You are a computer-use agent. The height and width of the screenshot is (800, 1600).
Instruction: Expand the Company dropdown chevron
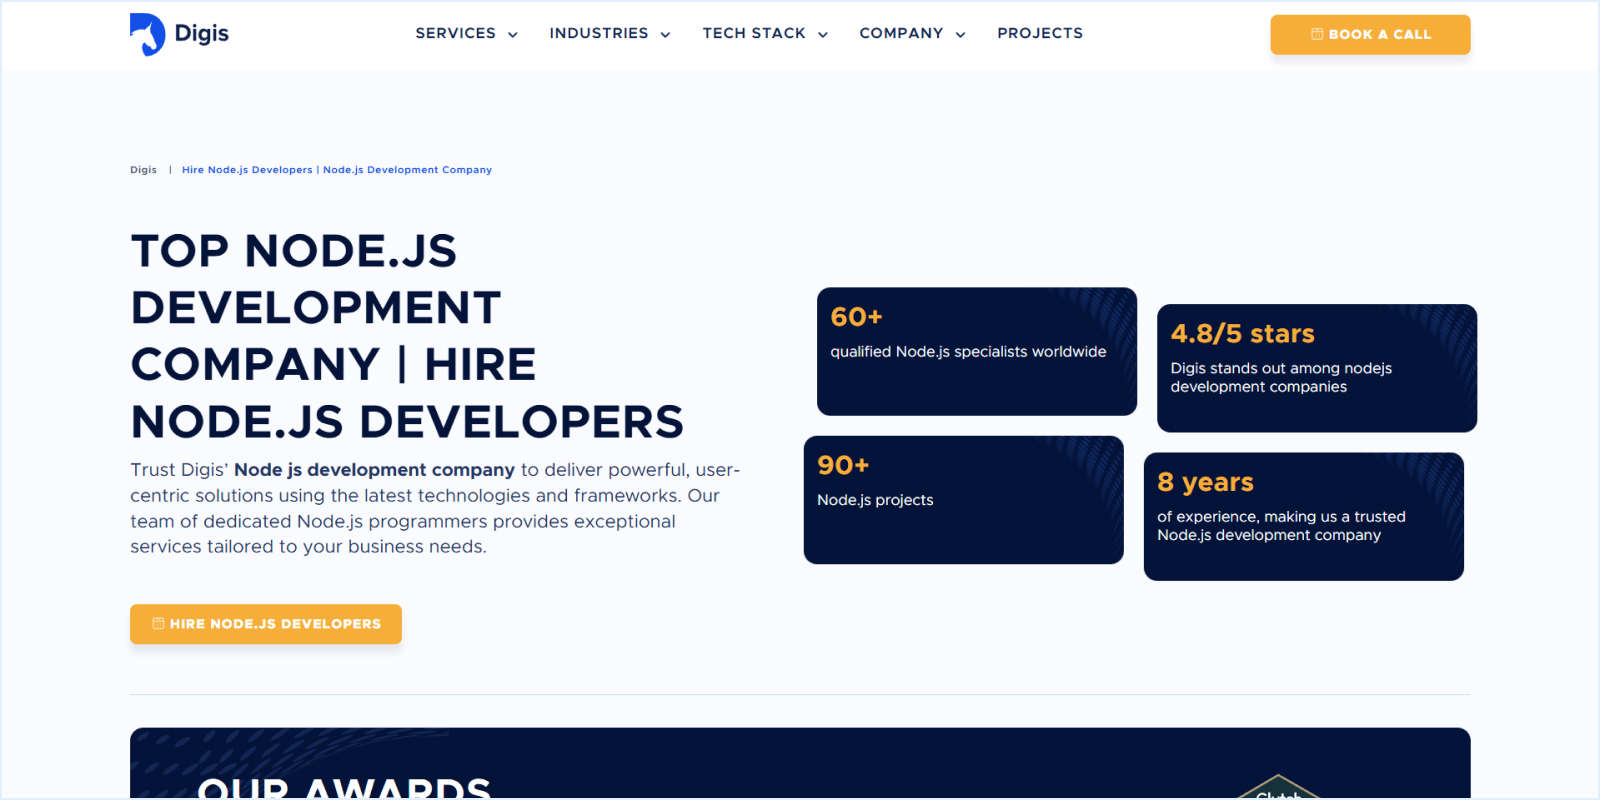coord(960,35)
